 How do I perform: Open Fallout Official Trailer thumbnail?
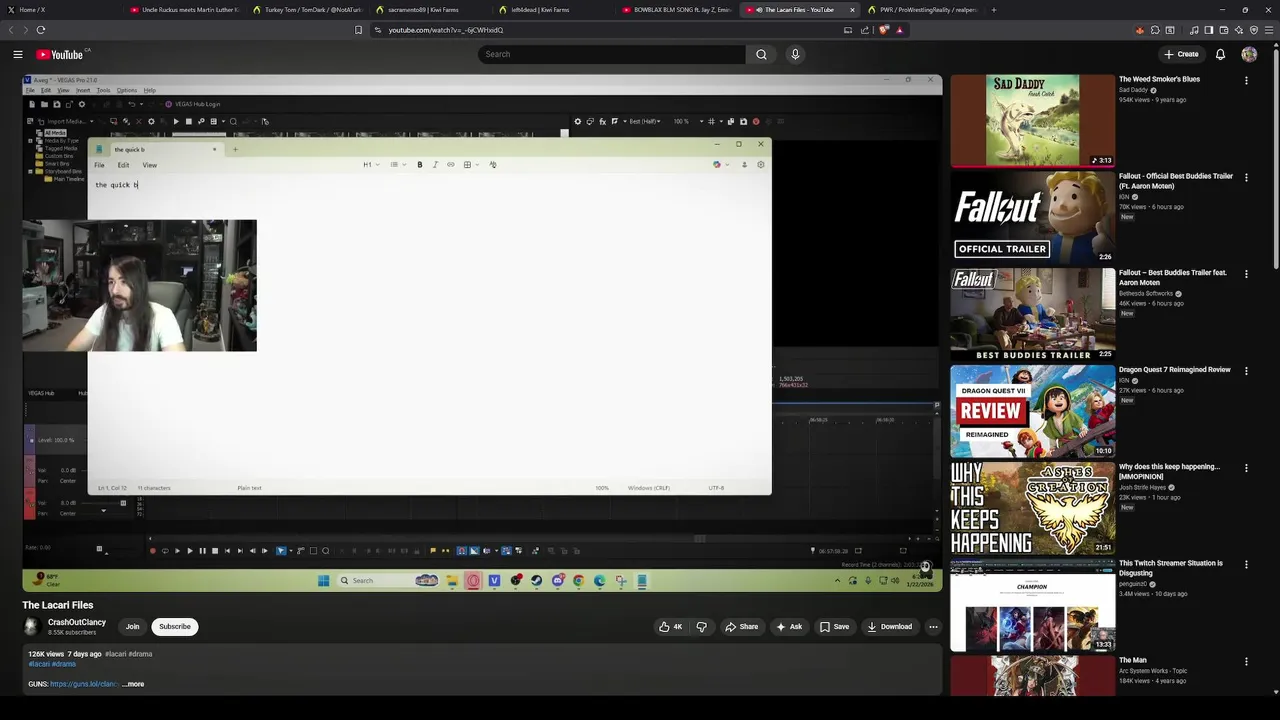pyautogui.click(x=1032, y=216)
